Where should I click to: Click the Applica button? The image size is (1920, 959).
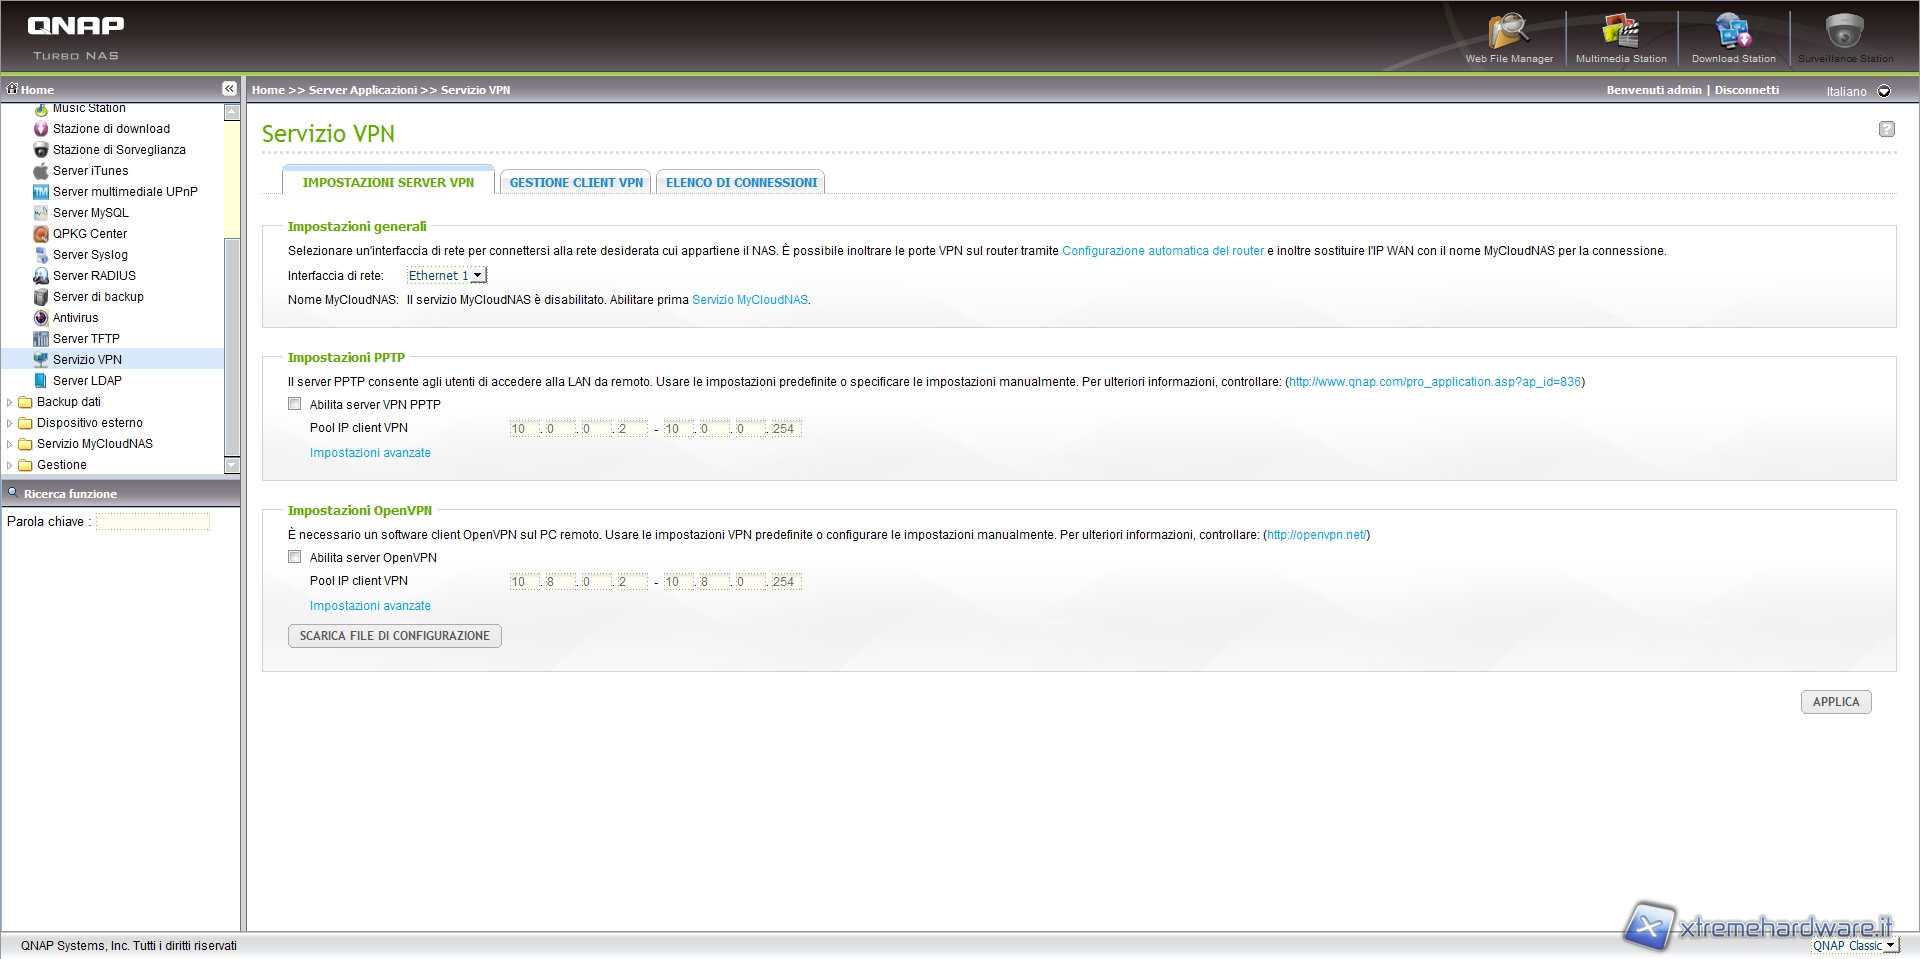pyautogui.click(x=1835, y=702)
